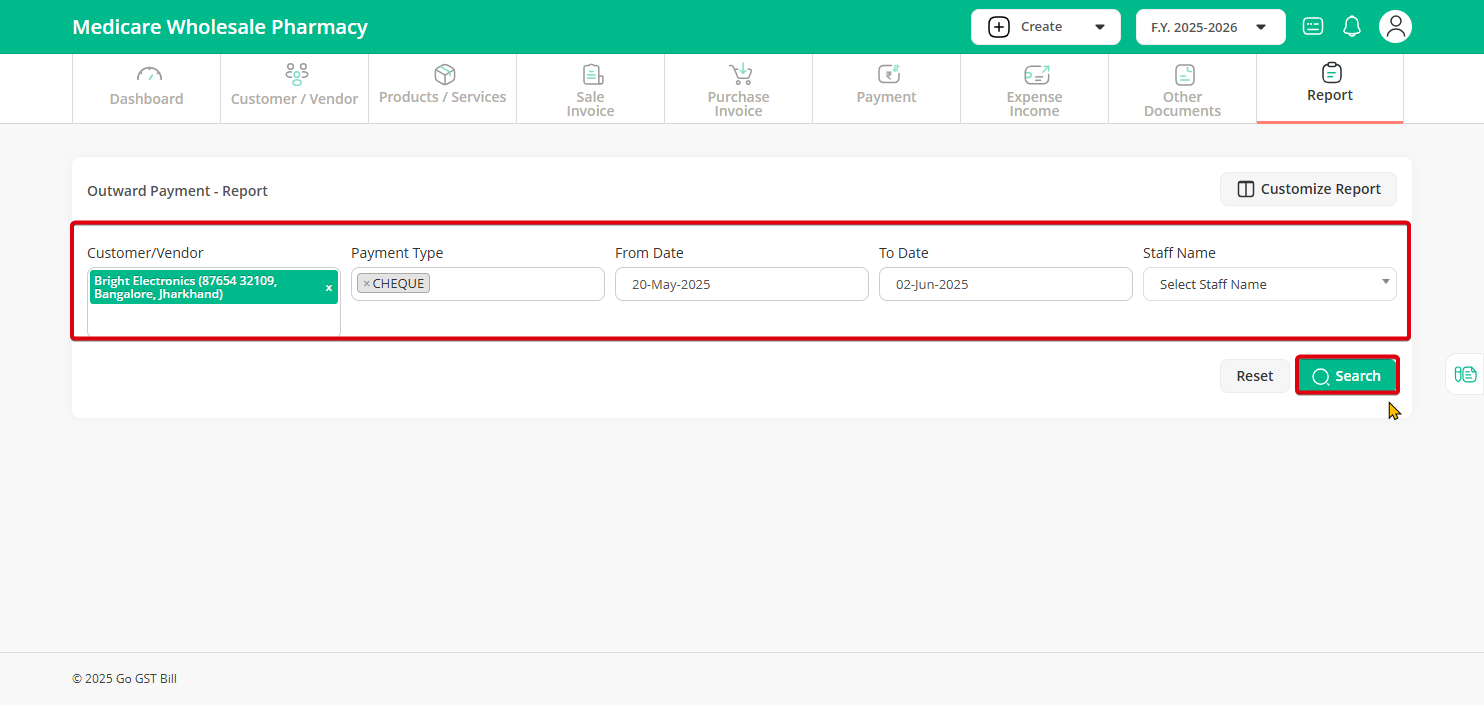Open the Purchase Invoice tab
This screenshot has height=705, width=1484.
(738, 89)
